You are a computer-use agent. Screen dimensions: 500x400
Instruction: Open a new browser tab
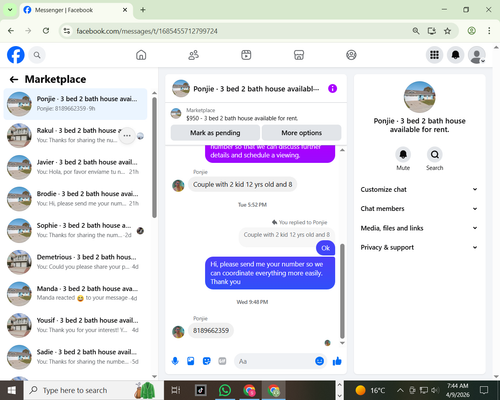[143, 10]
